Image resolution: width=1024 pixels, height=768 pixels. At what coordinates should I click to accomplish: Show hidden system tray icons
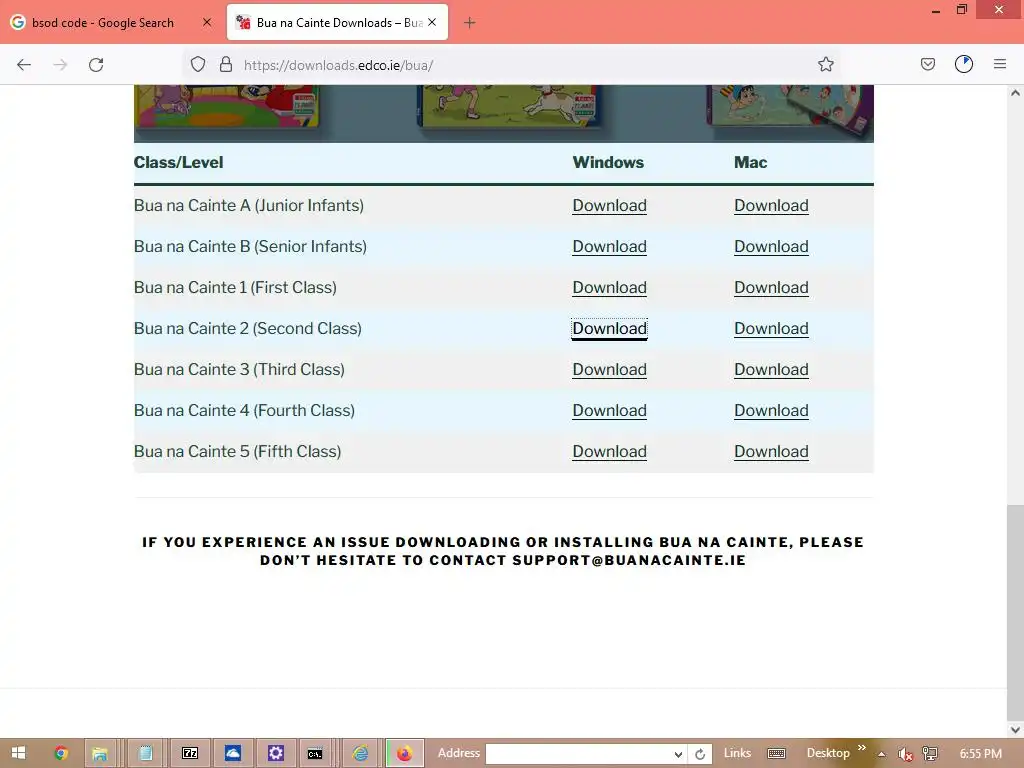pyautogui.click(x=882, y=754)
